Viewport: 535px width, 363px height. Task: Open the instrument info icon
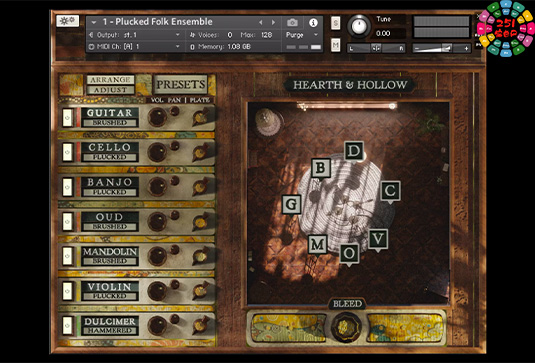313,23
